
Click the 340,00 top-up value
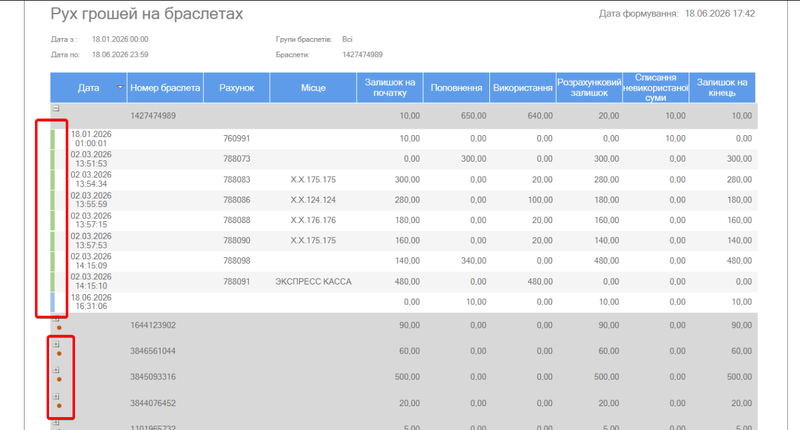(x=473, y=261)
